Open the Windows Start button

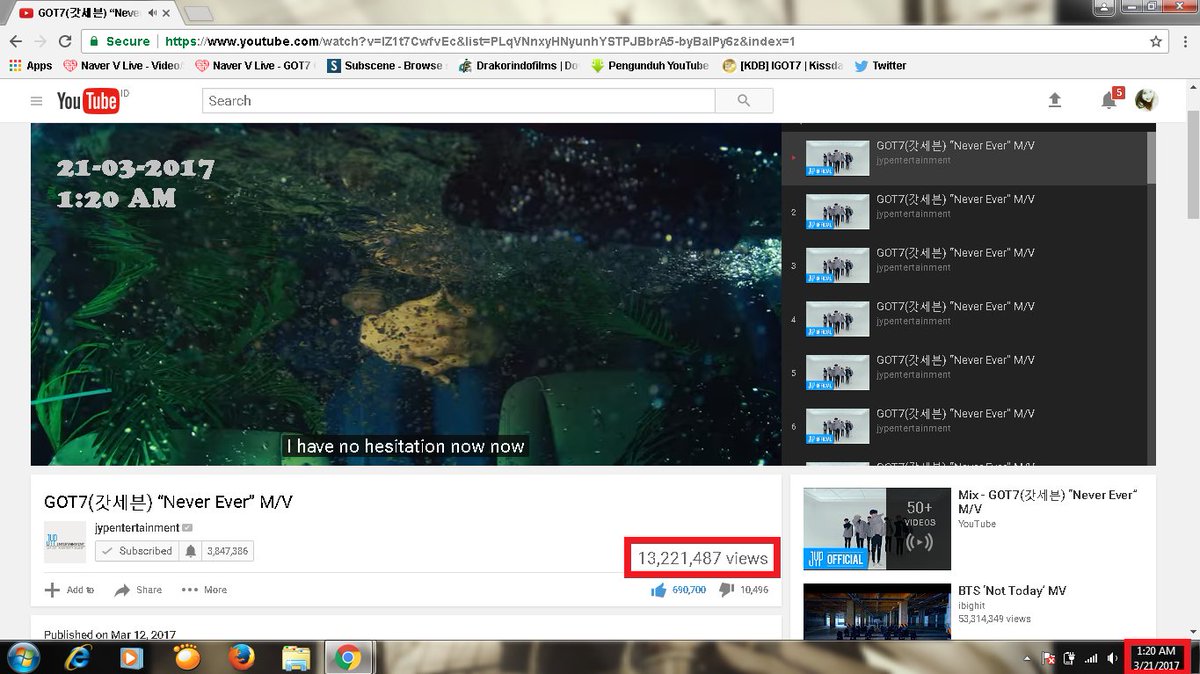tap(23, 657)
